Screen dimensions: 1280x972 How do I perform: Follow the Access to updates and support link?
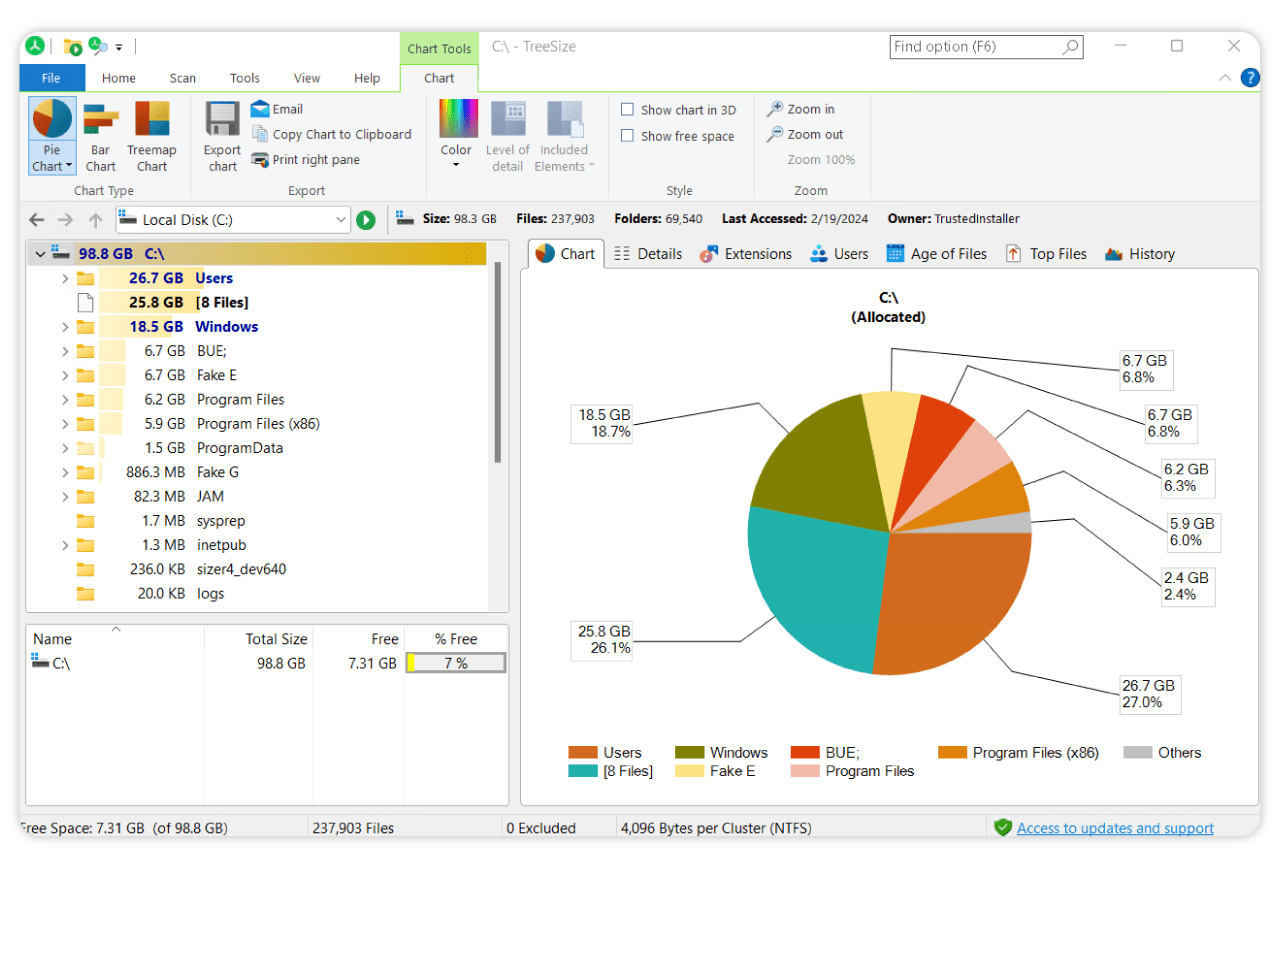click(x=1115, y=827)
